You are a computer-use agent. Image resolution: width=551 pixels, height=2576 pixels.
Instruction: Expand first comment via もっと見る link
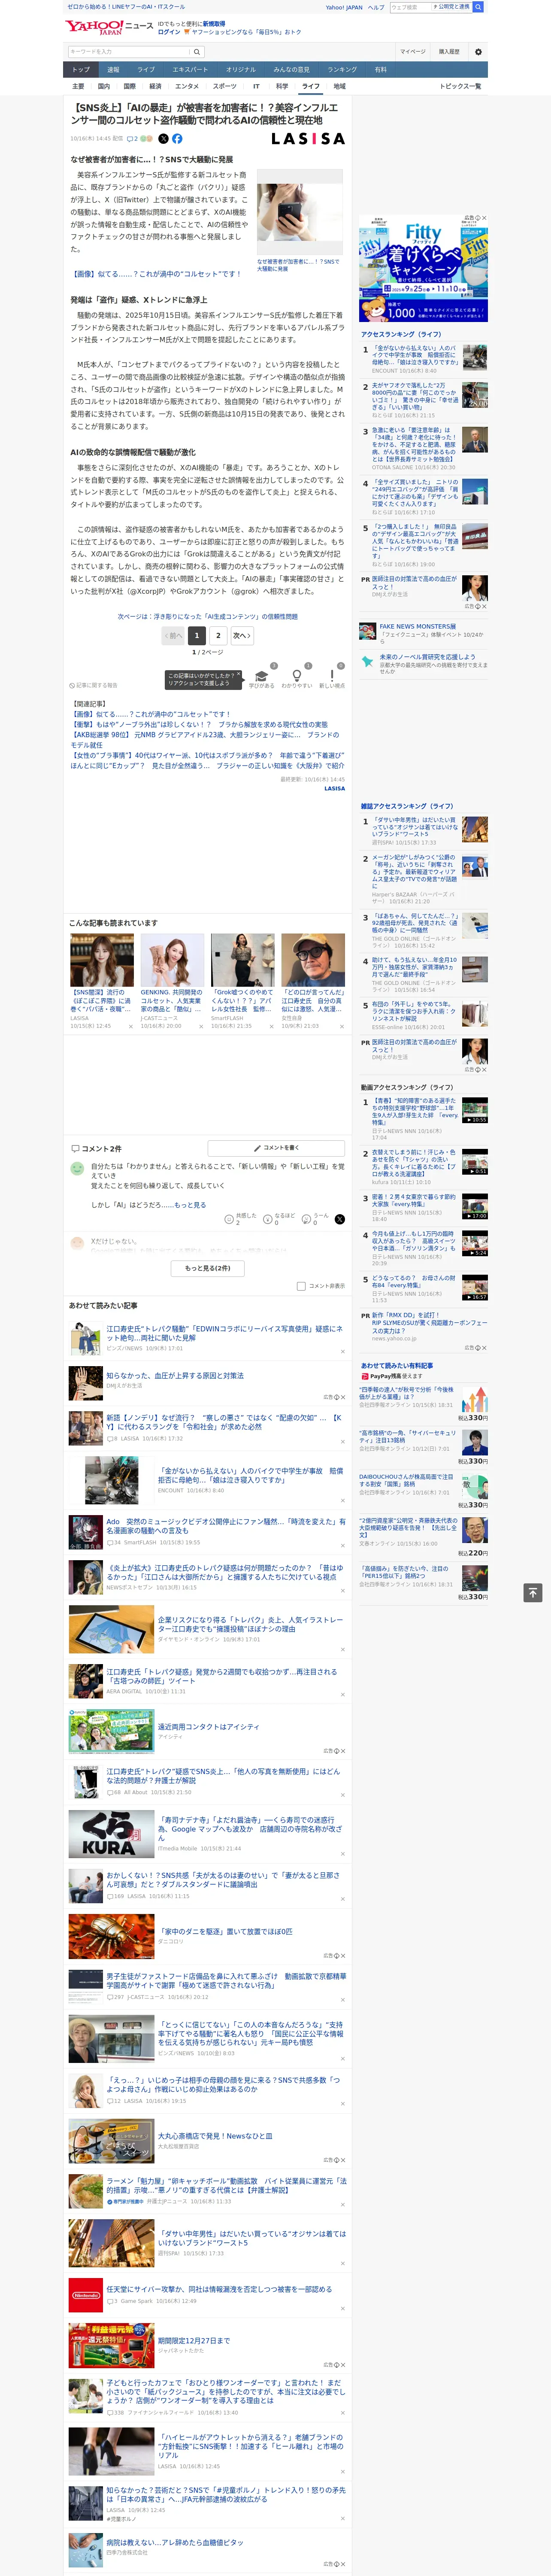[x=190, y=1205]
